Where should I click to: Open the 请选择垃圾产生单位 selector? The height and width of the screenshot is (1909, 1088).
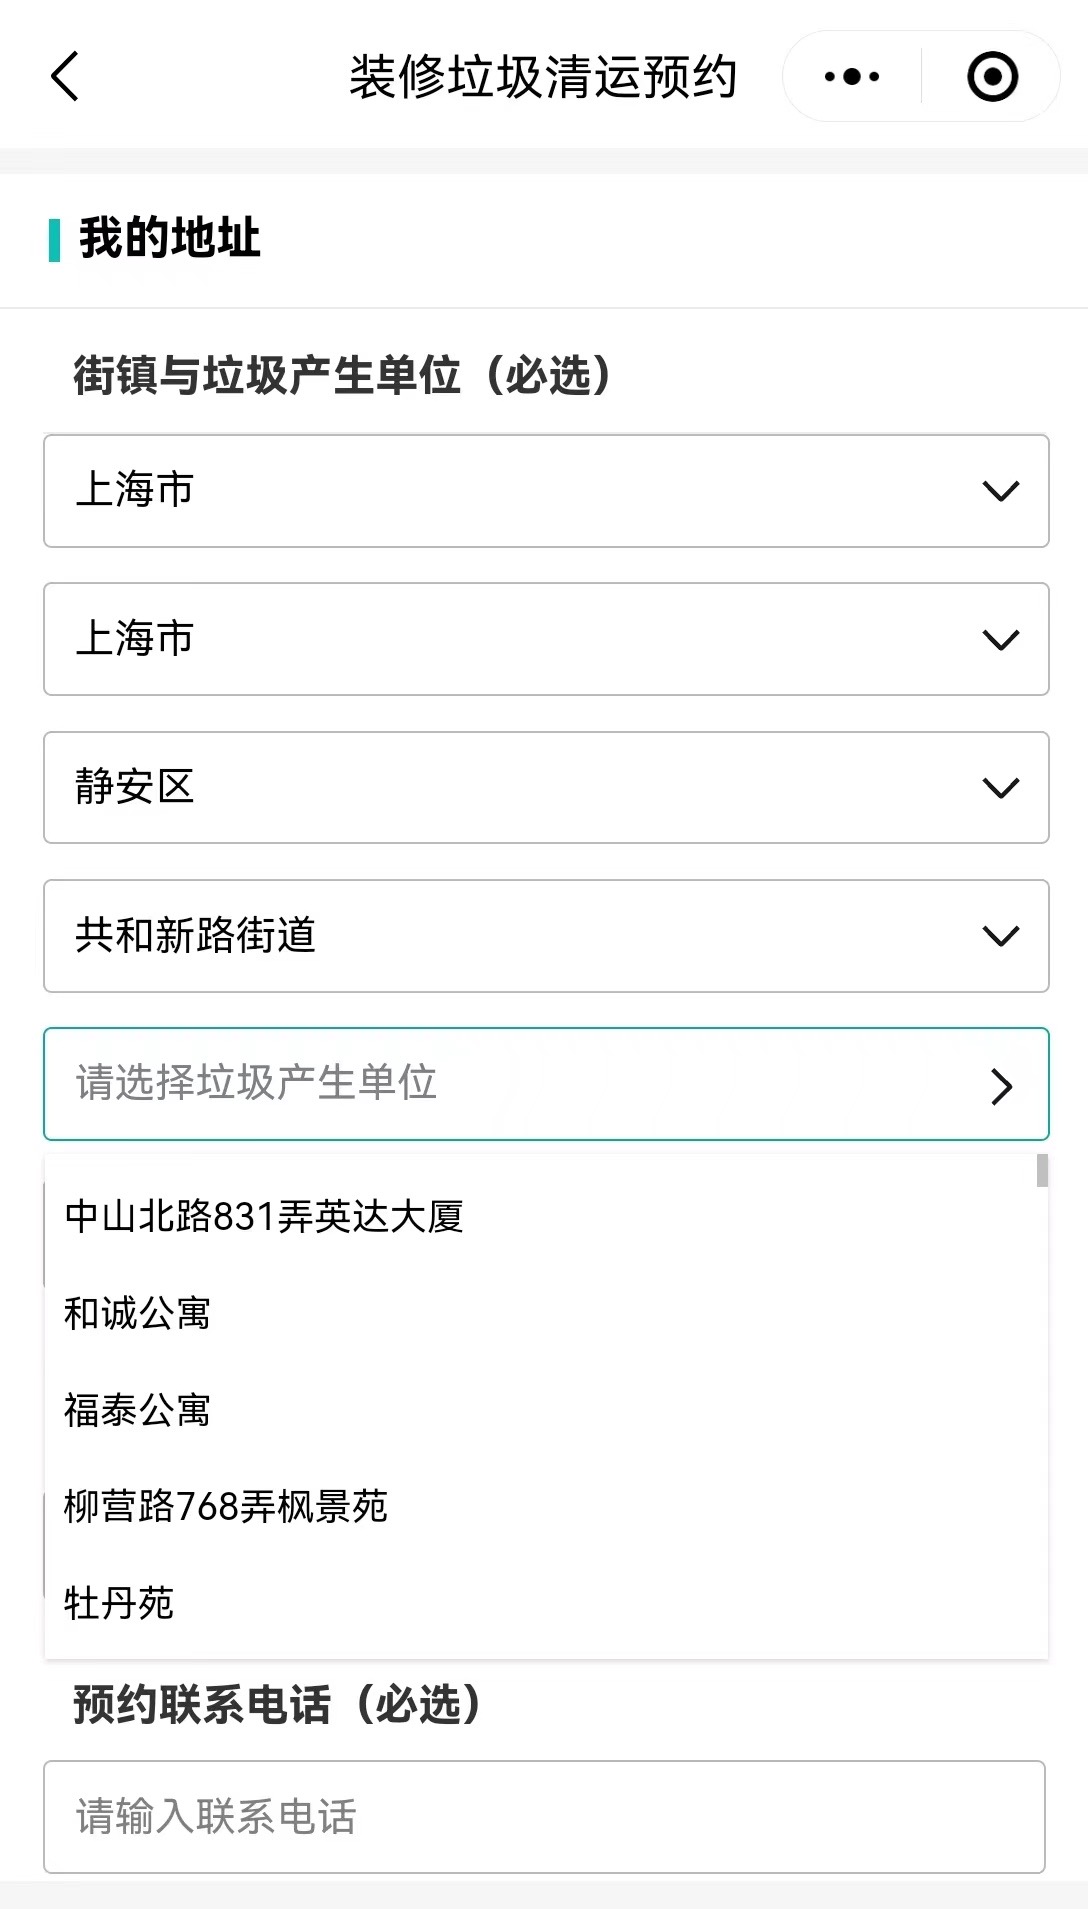(x=546, y=1084)
